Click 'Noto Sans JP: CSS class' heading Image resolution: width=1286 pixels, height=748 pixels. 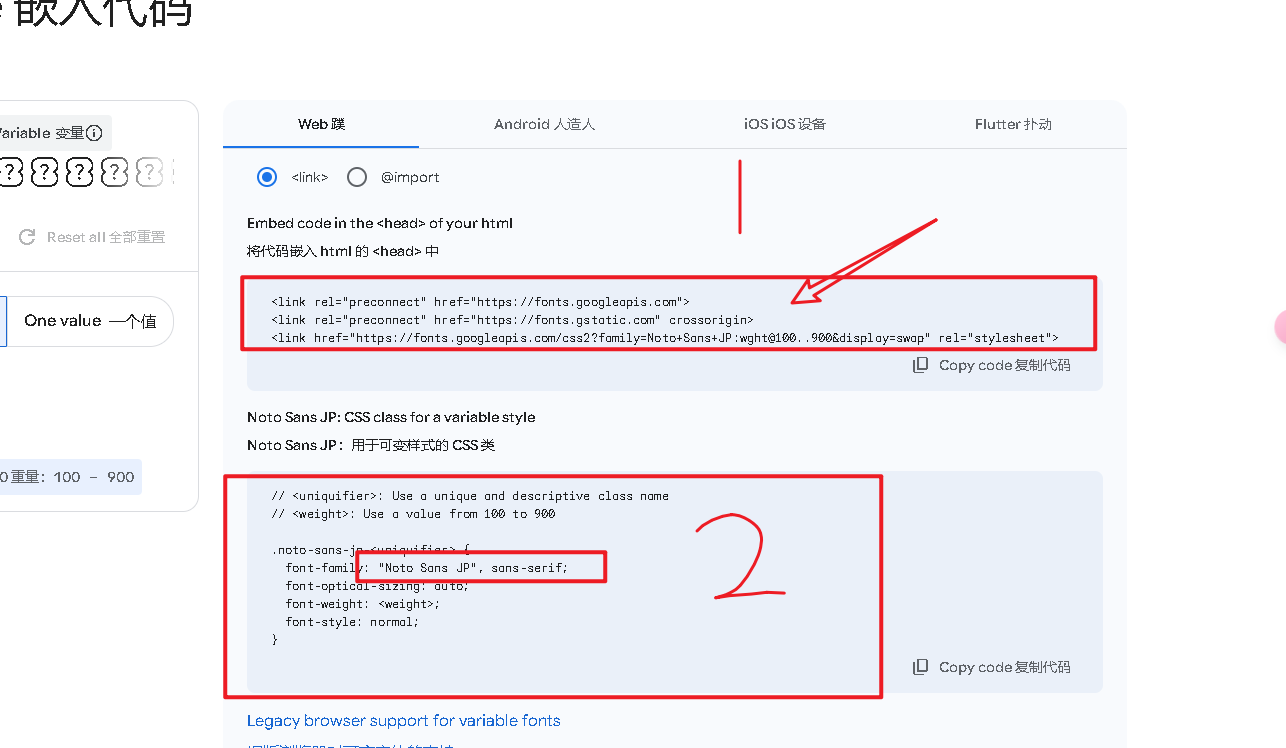(391, 417)
